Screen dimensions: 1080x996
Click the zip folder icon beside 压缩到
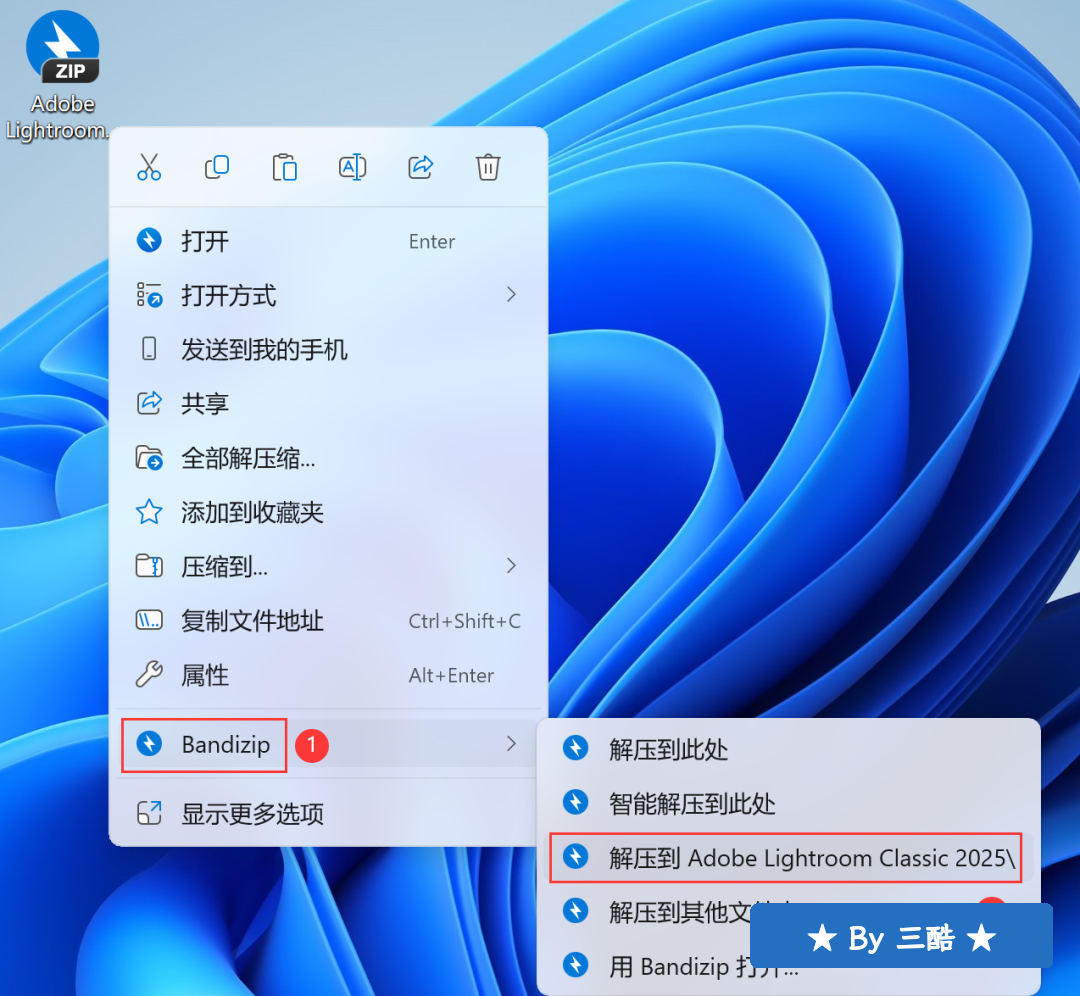click(149, 566)
